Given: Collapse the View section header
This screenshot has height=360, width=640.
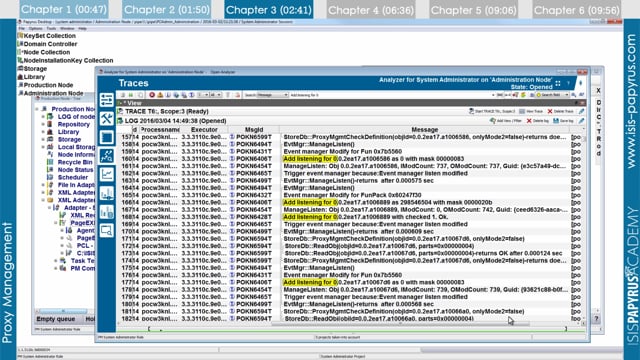Looking at the screenshot, I should 120,103.
